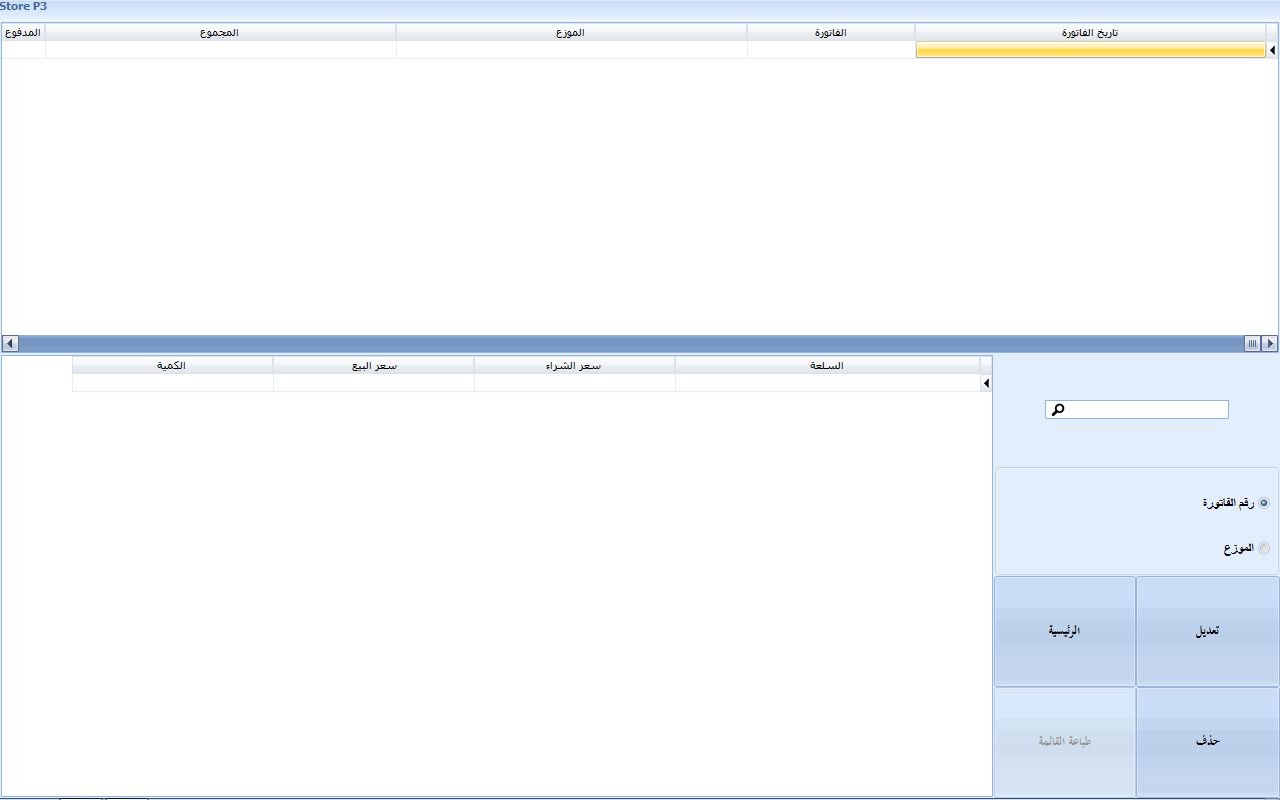
Task: Click the الموزع column header in the top grid
Action: tap(570, 33)
